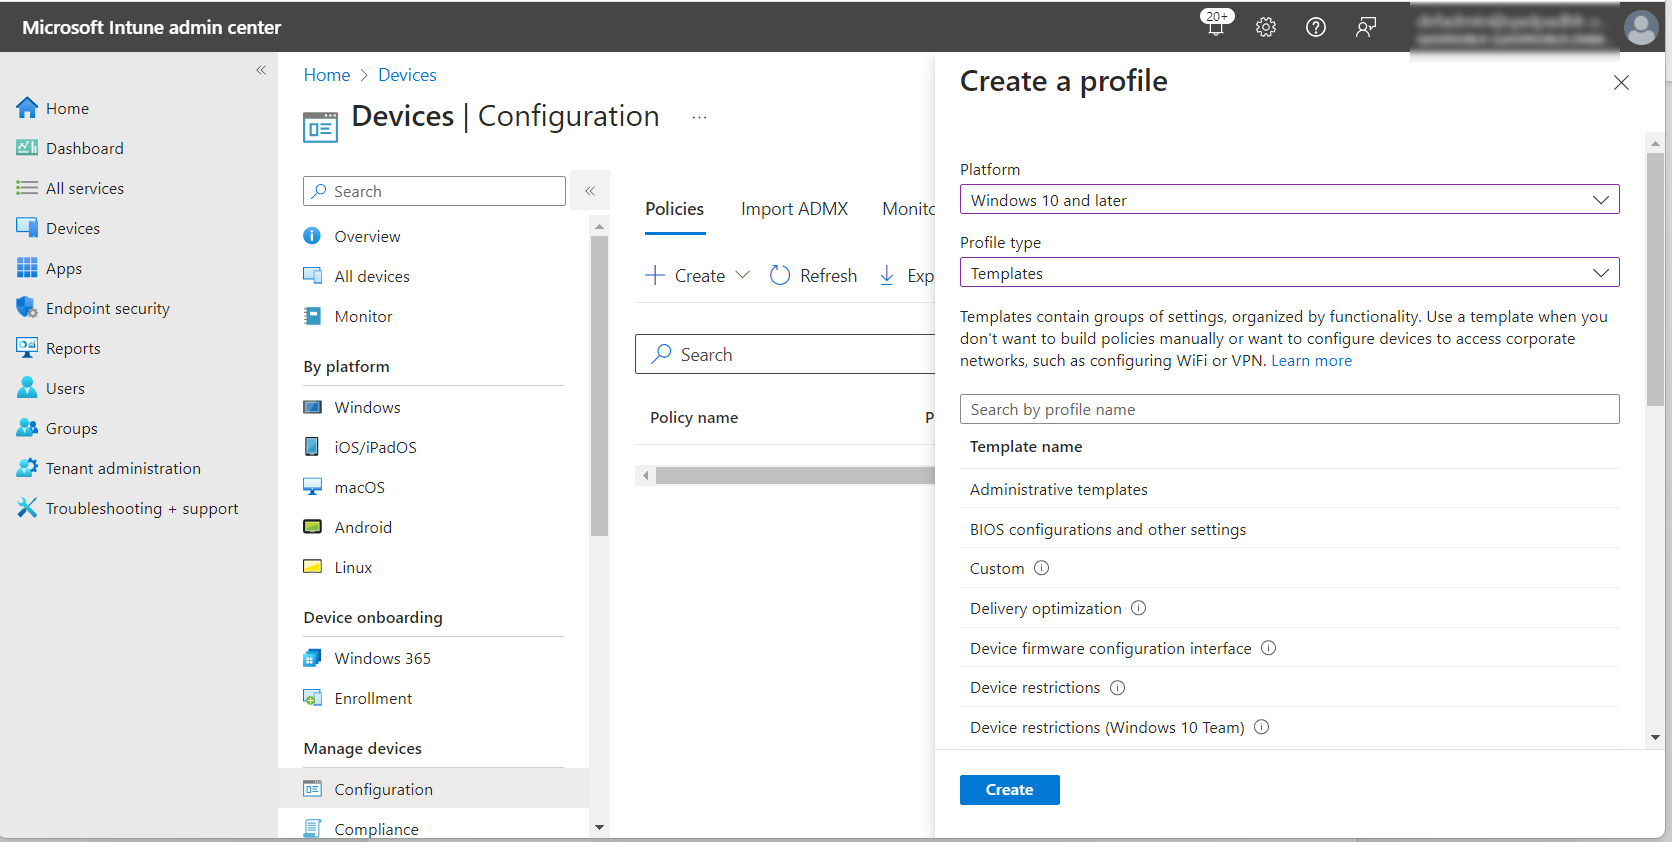Open the Endpoint security sidebar item

pyautogui.click(x=107, y=308)
